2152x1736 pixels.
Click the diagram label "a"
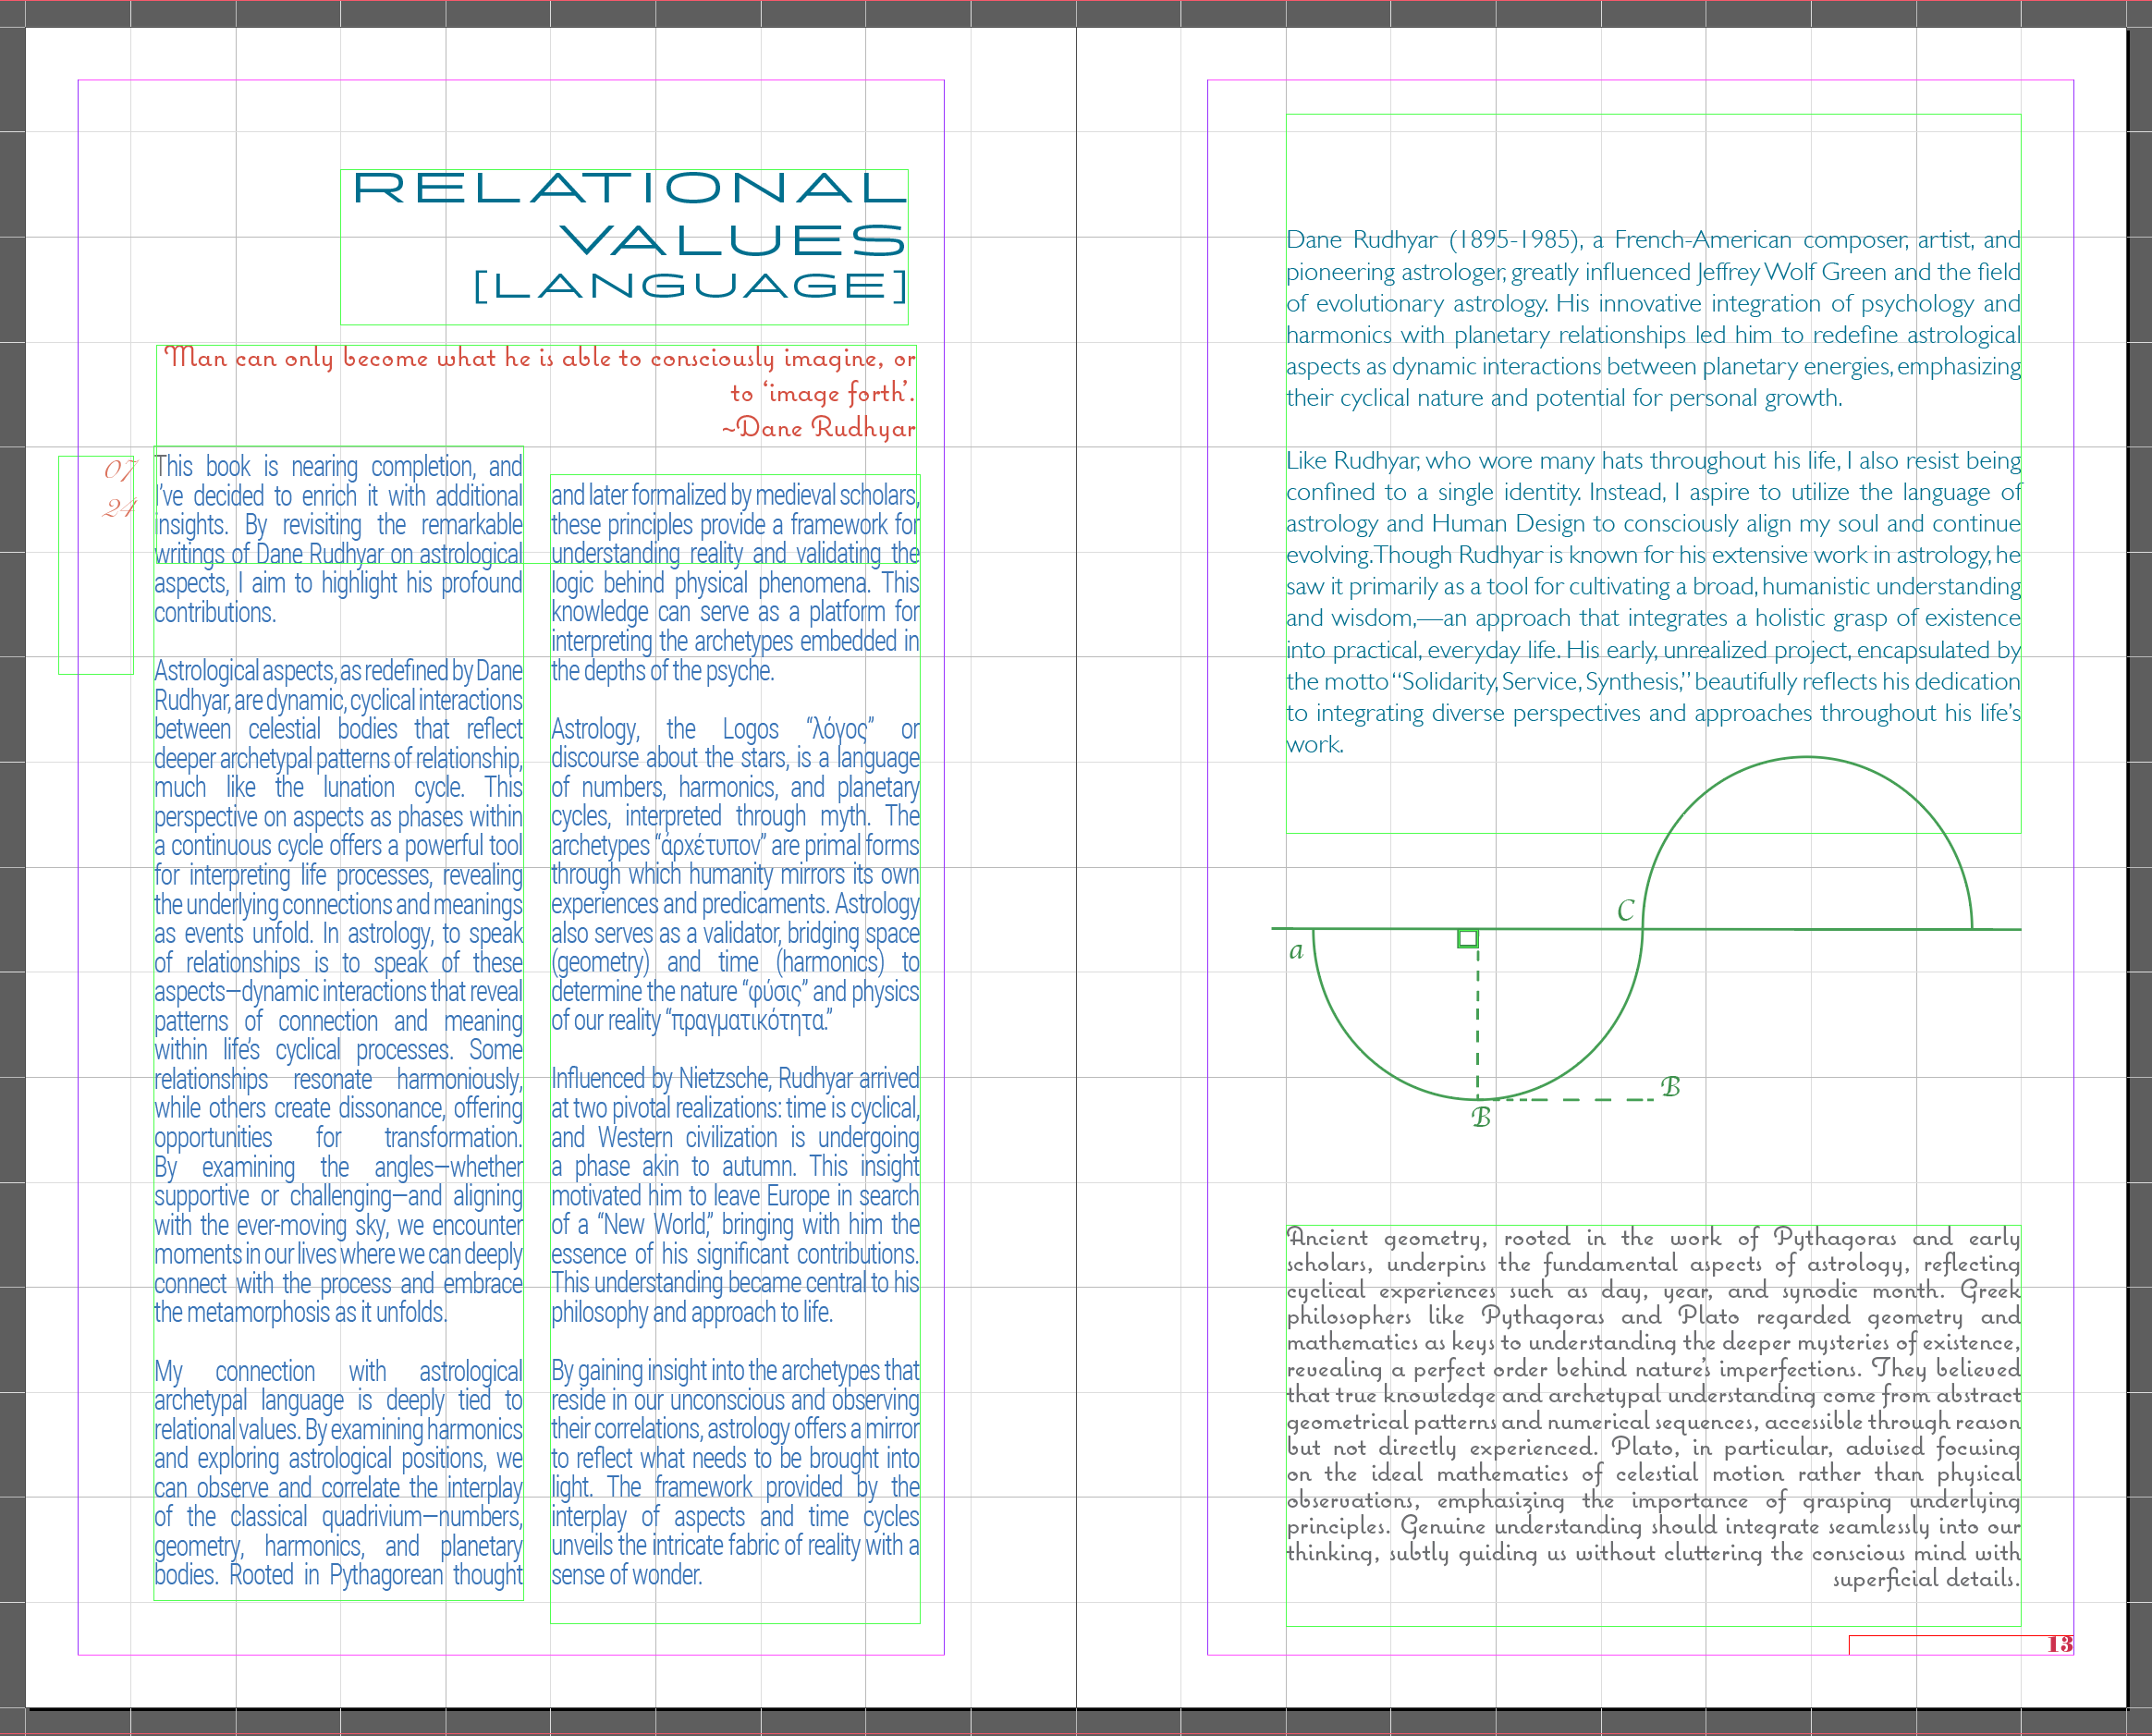click(1296, 951)
